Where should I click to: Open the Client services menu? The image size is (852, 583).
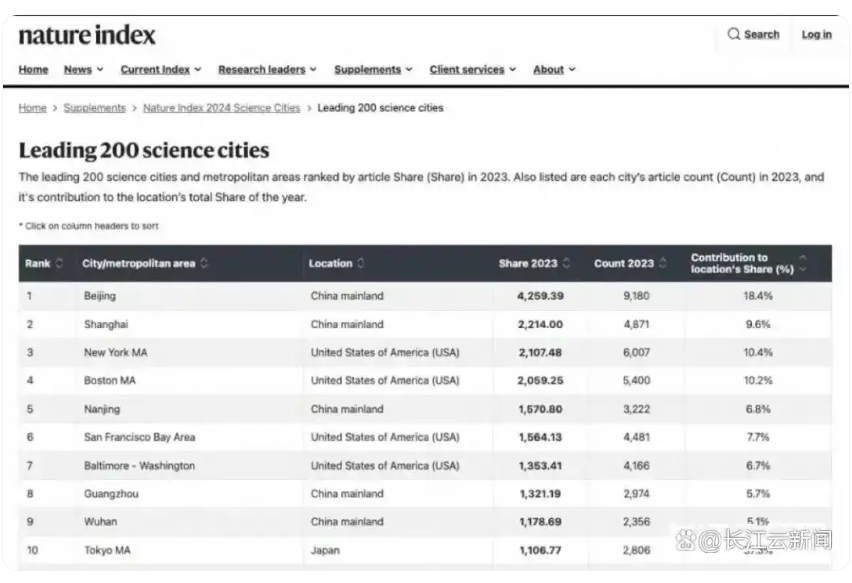click(472, 70)
